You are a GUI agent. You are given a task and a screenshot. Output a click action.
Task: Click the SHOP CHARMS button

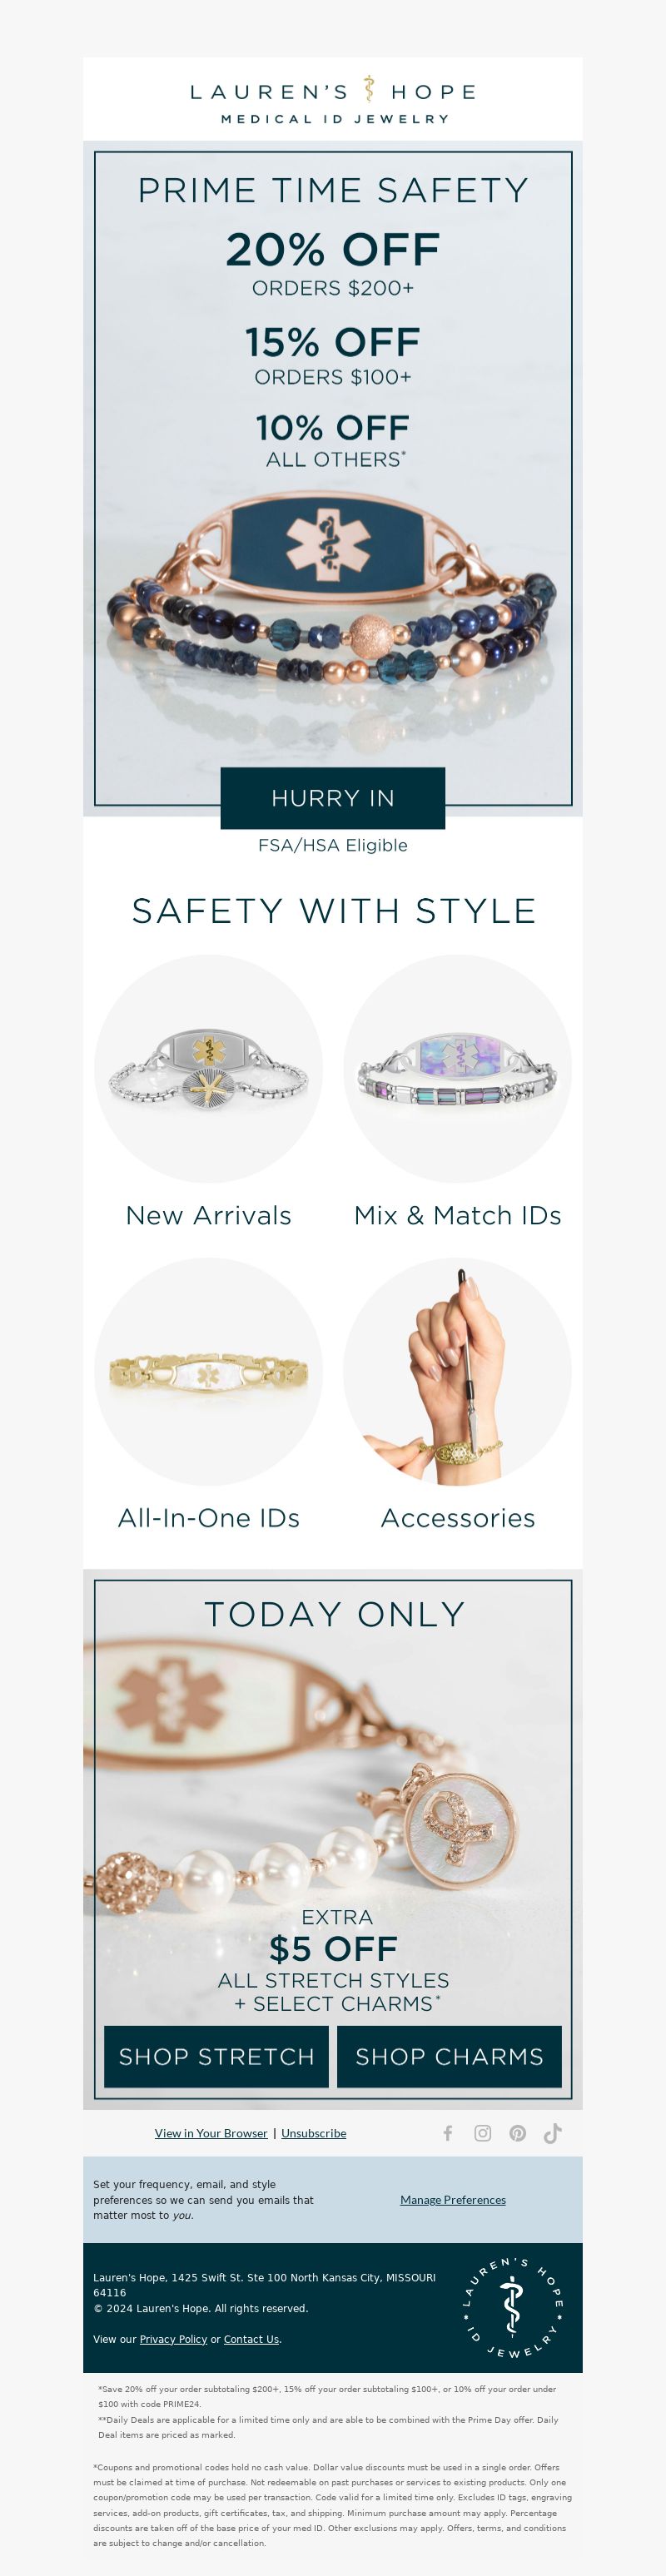click(x=449, y=2057)
